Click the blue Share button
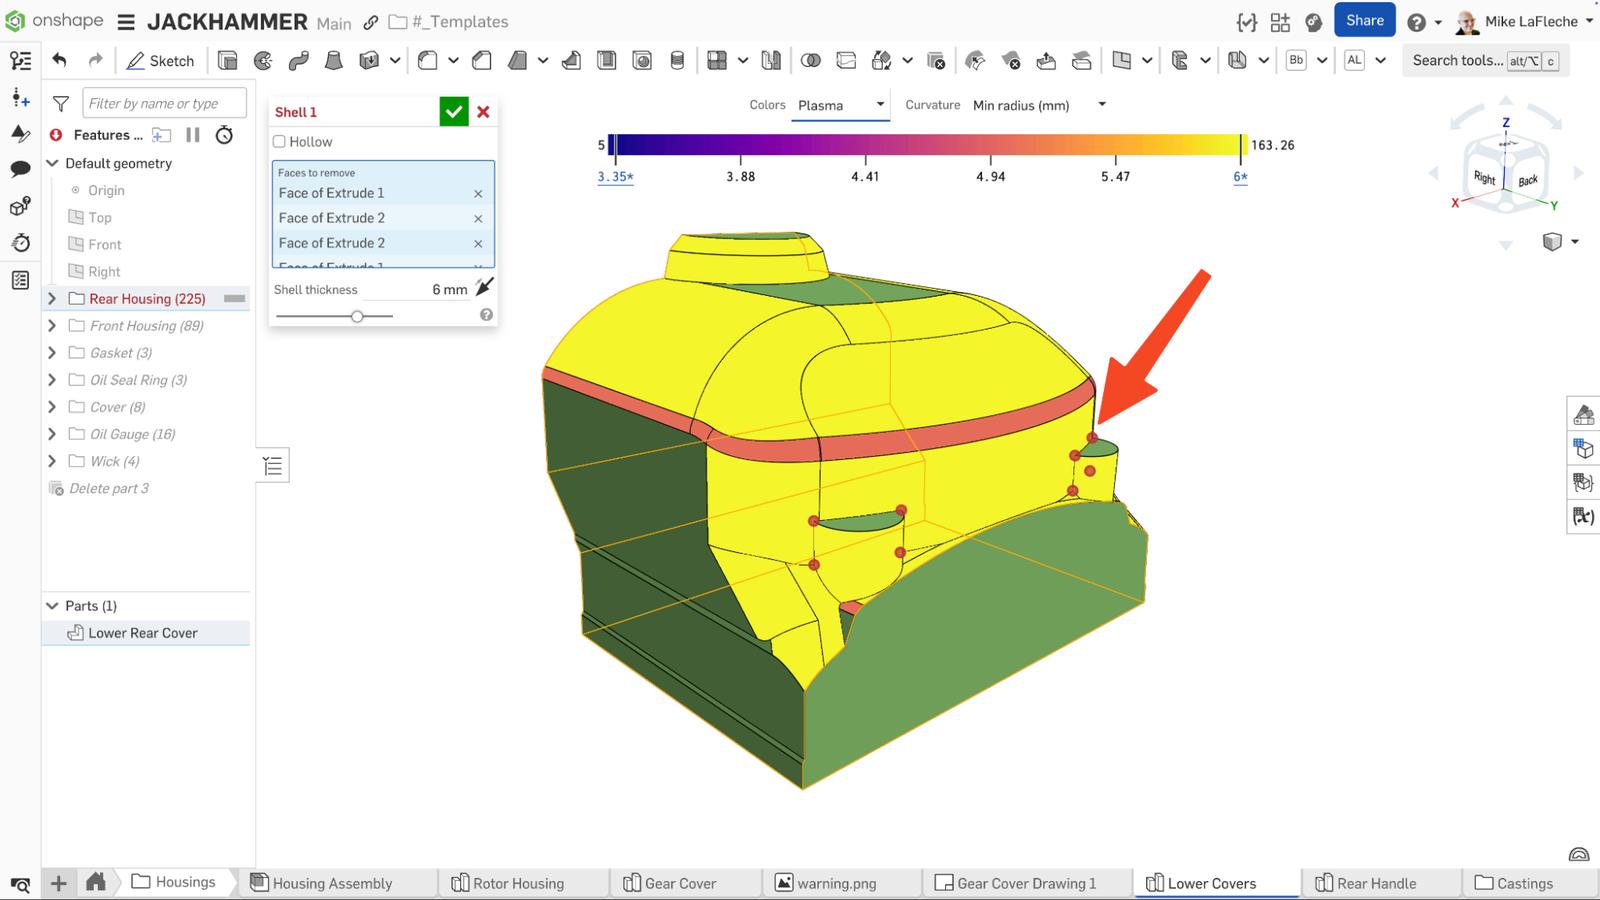 (1364, 21)
